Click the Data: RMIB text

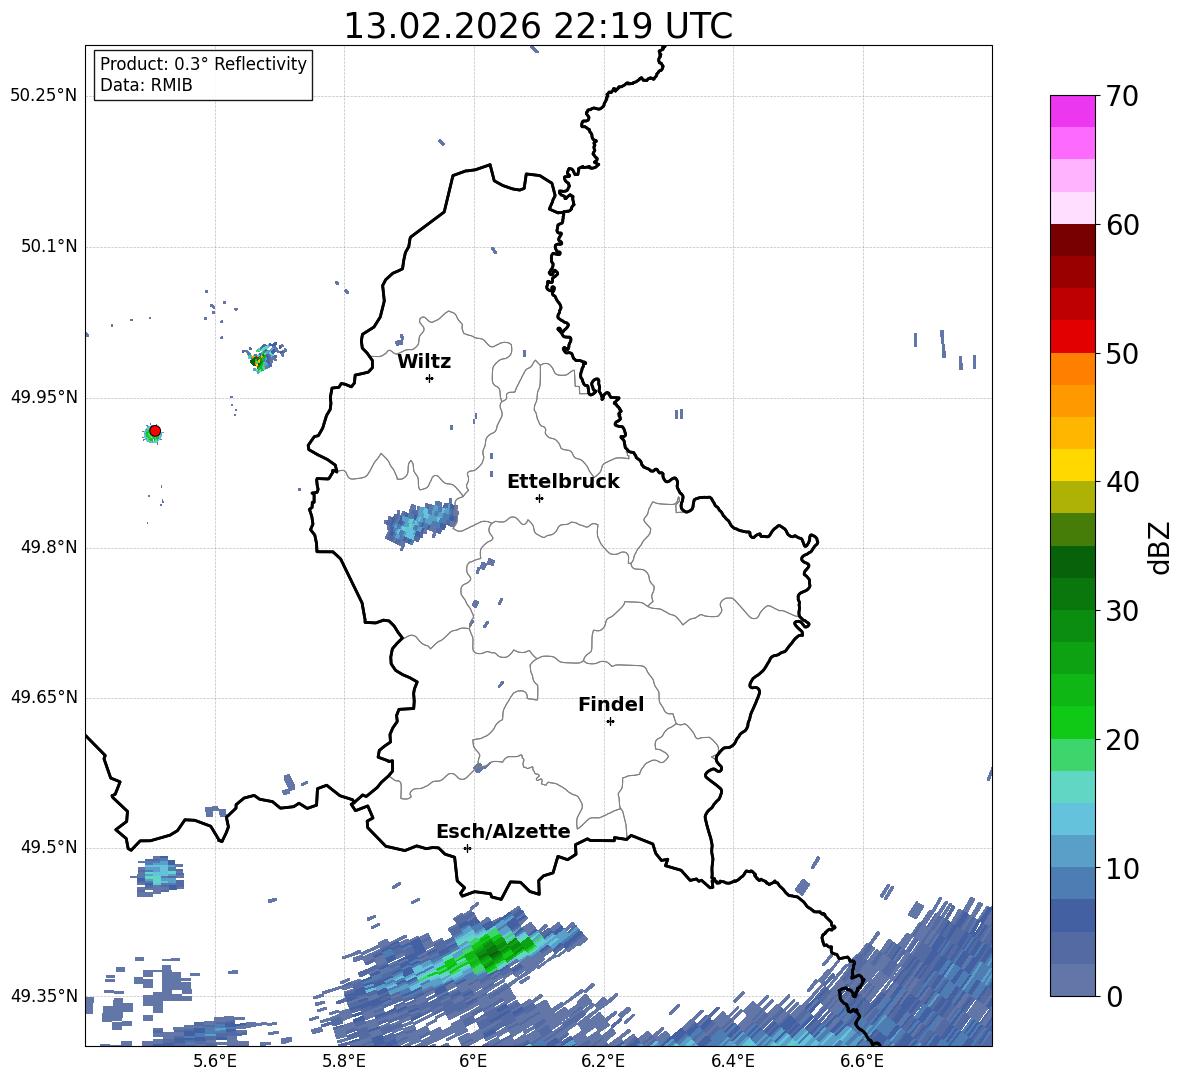(146, 85)
